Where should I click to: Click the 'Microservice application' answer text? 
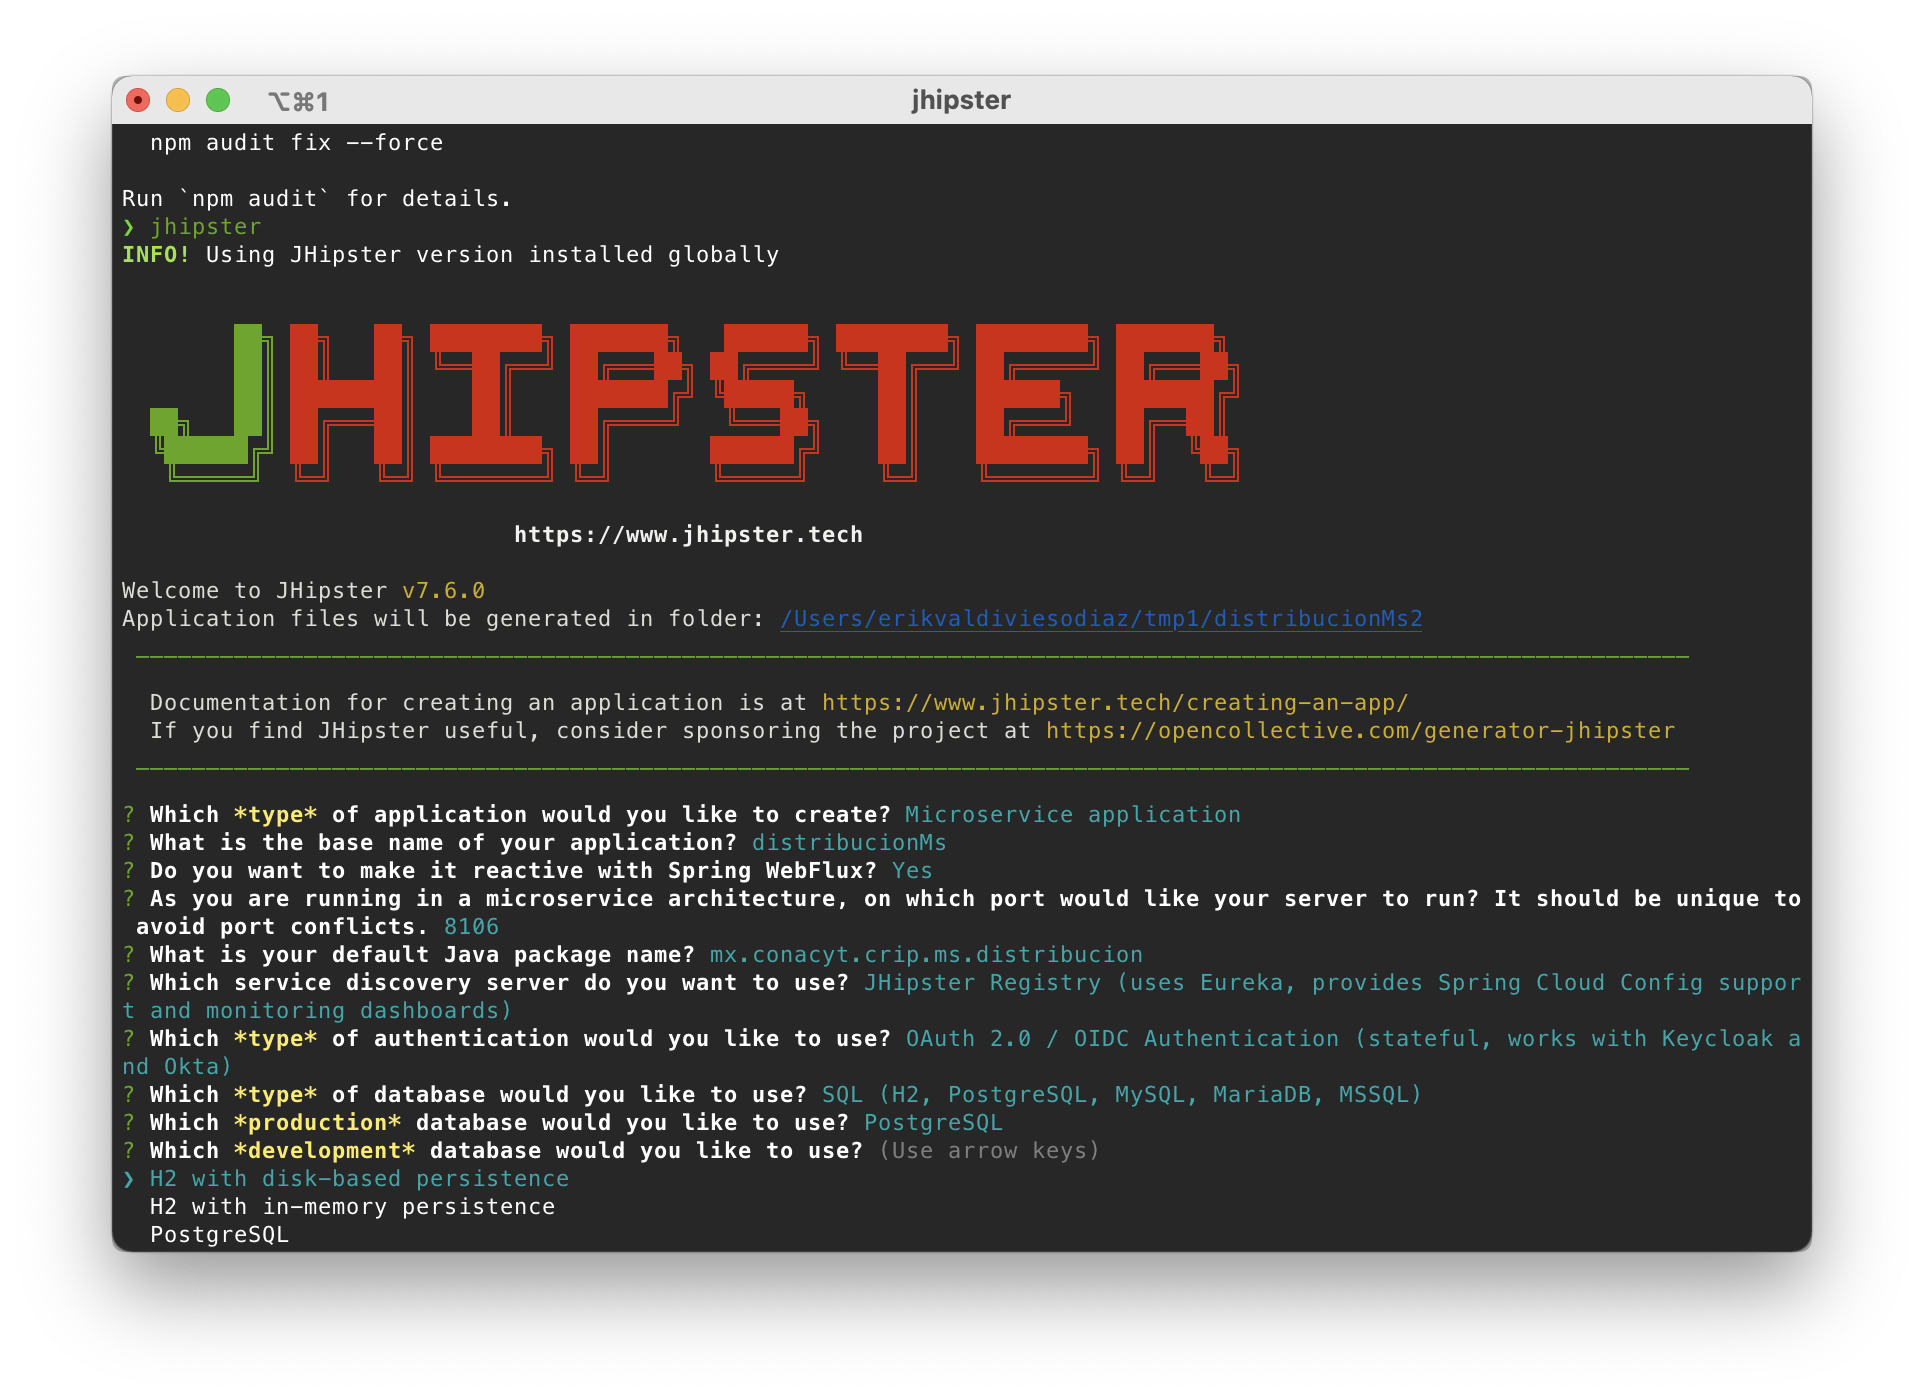pos(1073,815)
